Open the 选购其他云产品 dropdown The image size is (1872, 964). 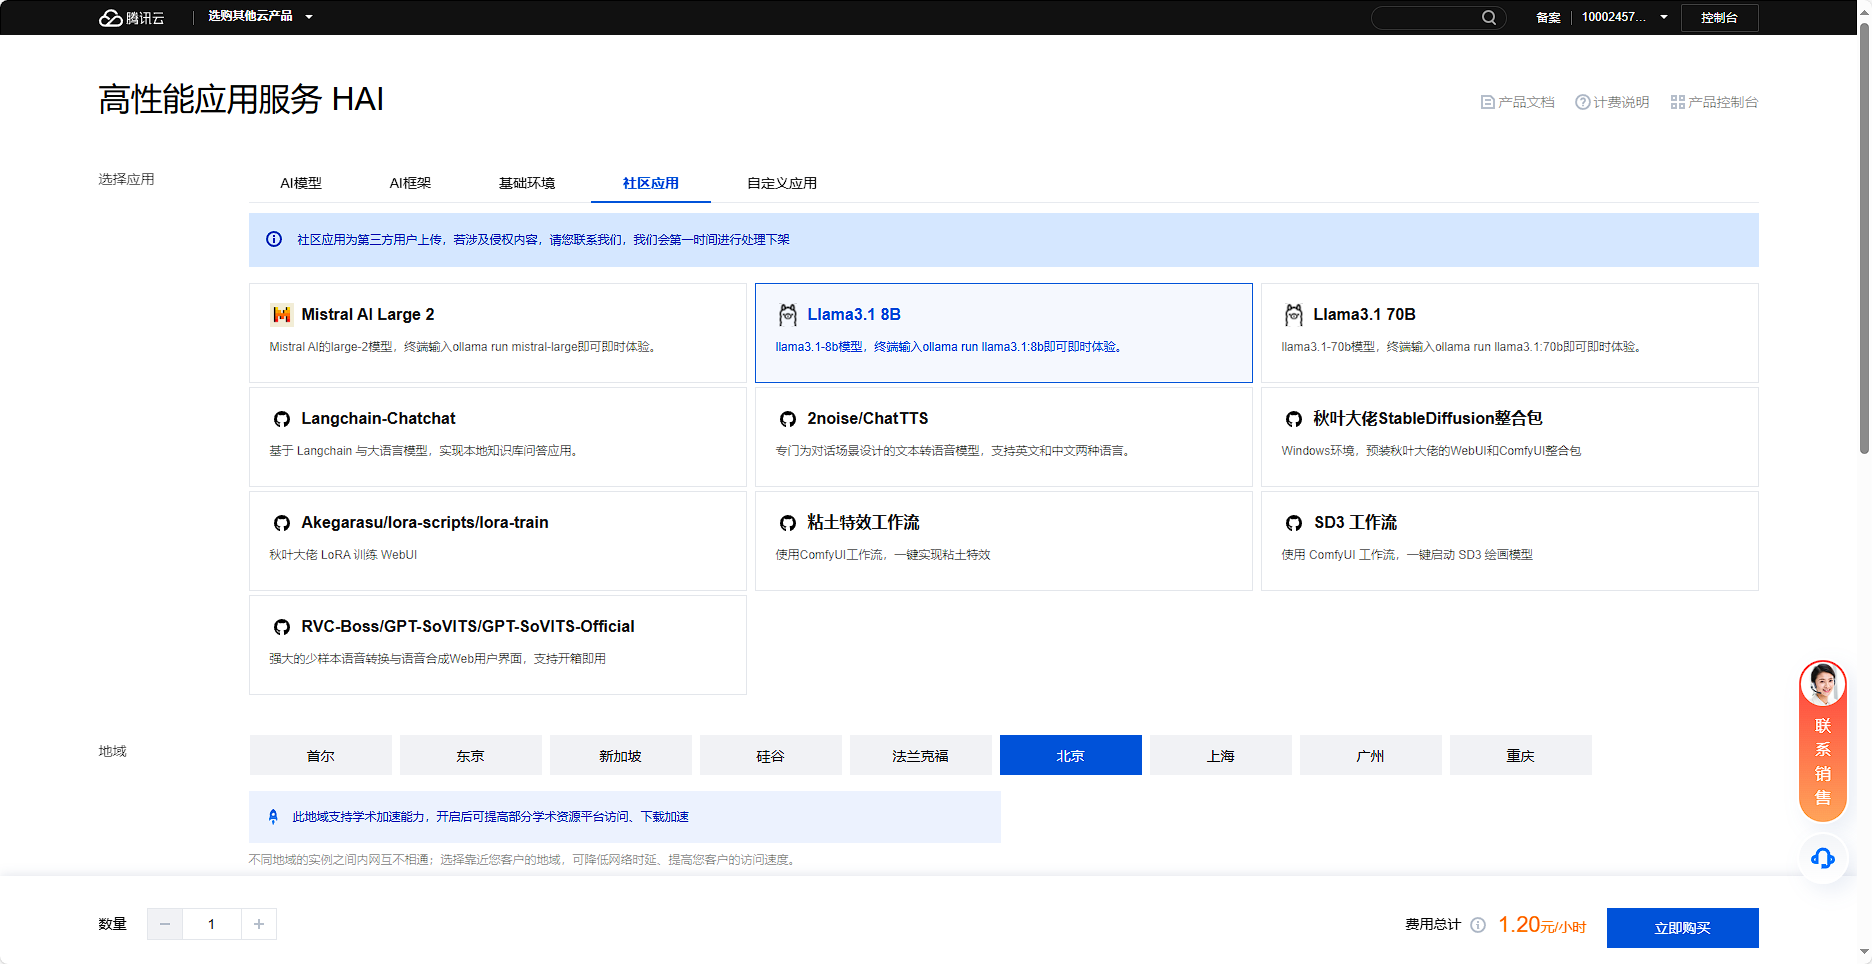click(x=260, y=16)
